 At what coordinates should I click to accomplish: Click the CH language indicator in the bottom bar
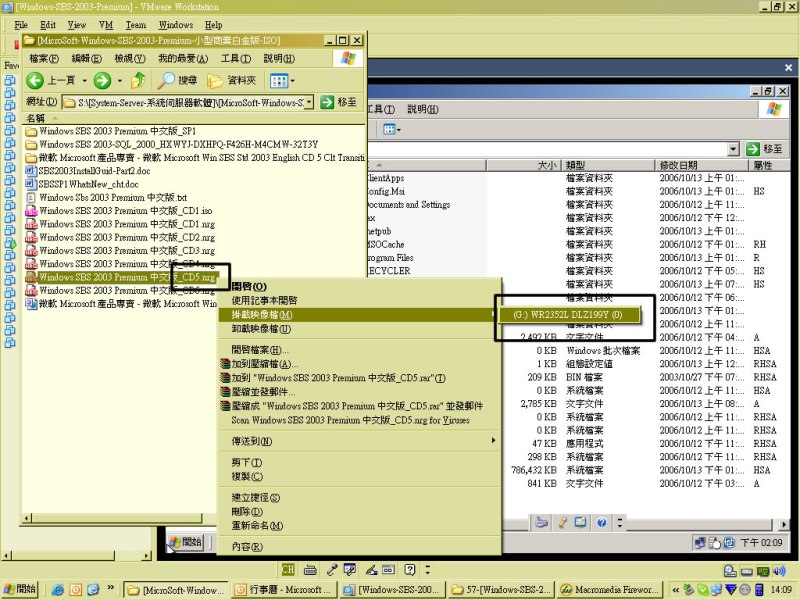(288, 569)
